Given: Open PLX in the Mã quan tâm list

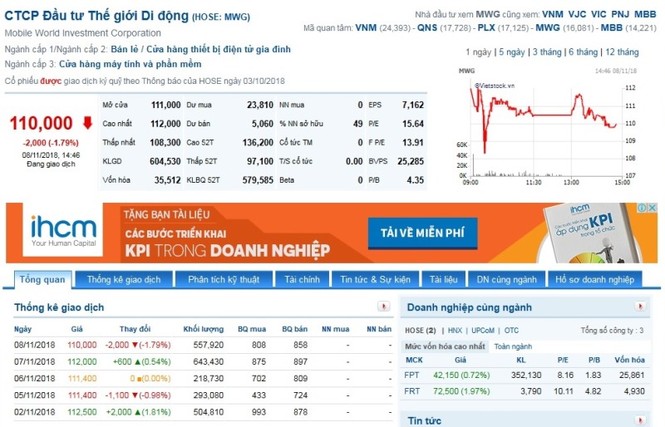Looking at the screenshot, I should pos(486,28).
